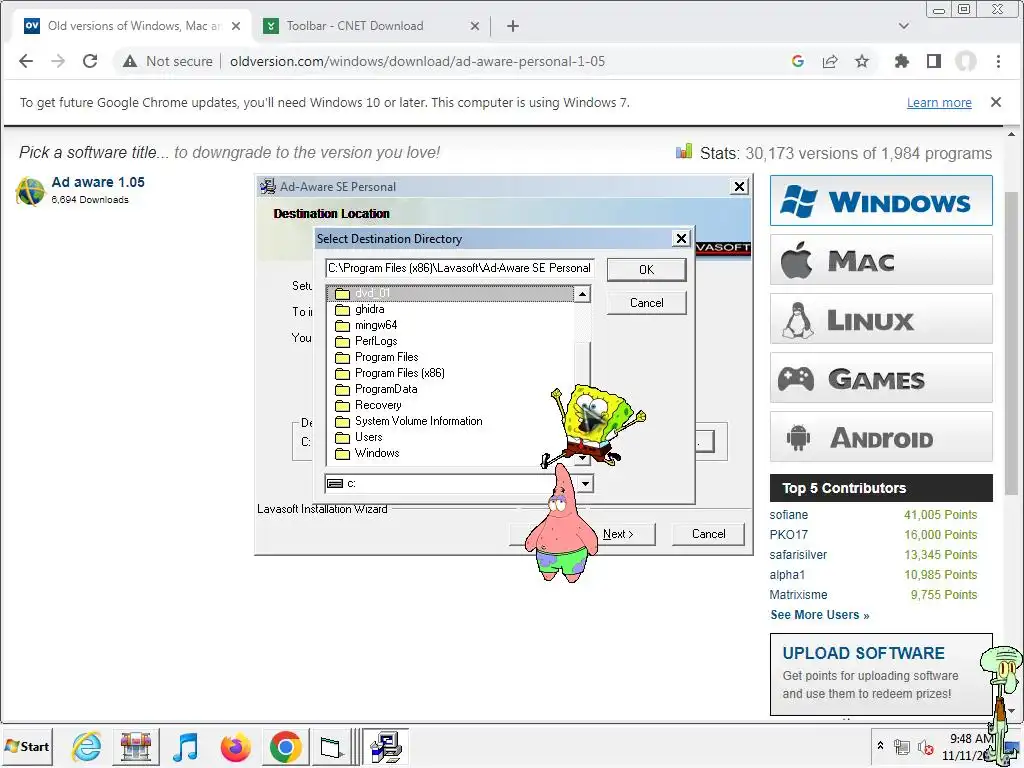Select the Windows platform button
Image resolution: width=1024 pixels, height=768 pixels.
[881, 200]
